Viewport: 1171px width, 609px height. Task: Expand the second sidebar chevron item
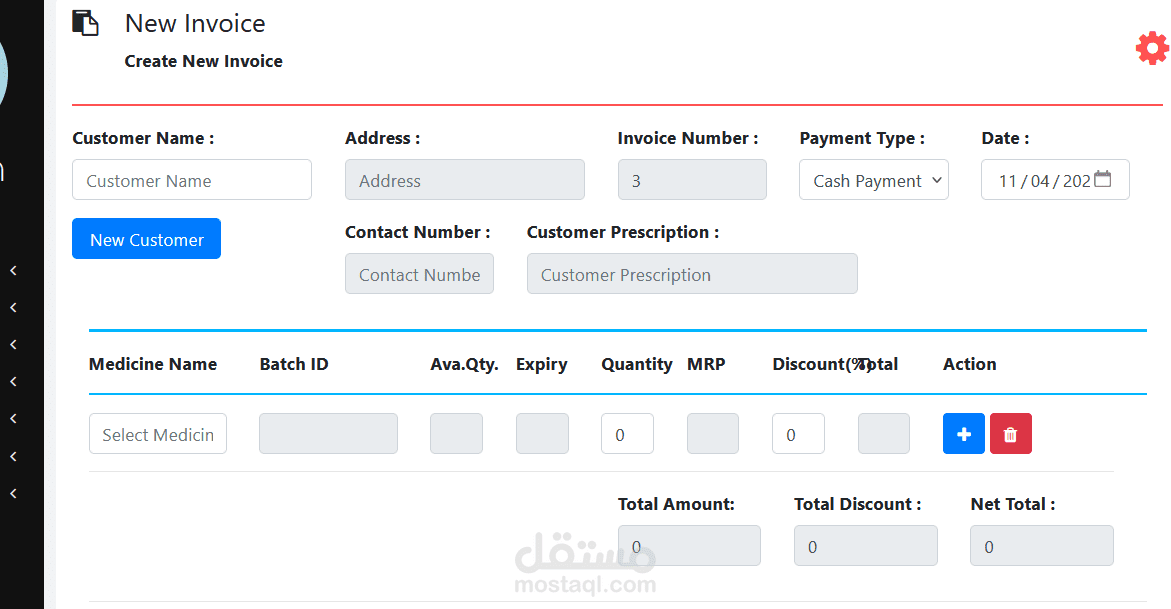coord(13,307)
